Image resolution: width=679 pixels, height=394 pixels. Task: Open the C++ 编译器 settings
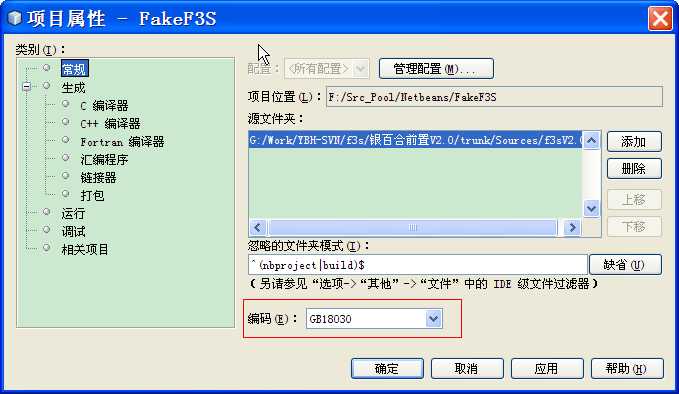pyautogui.click(x=110, y=123)
